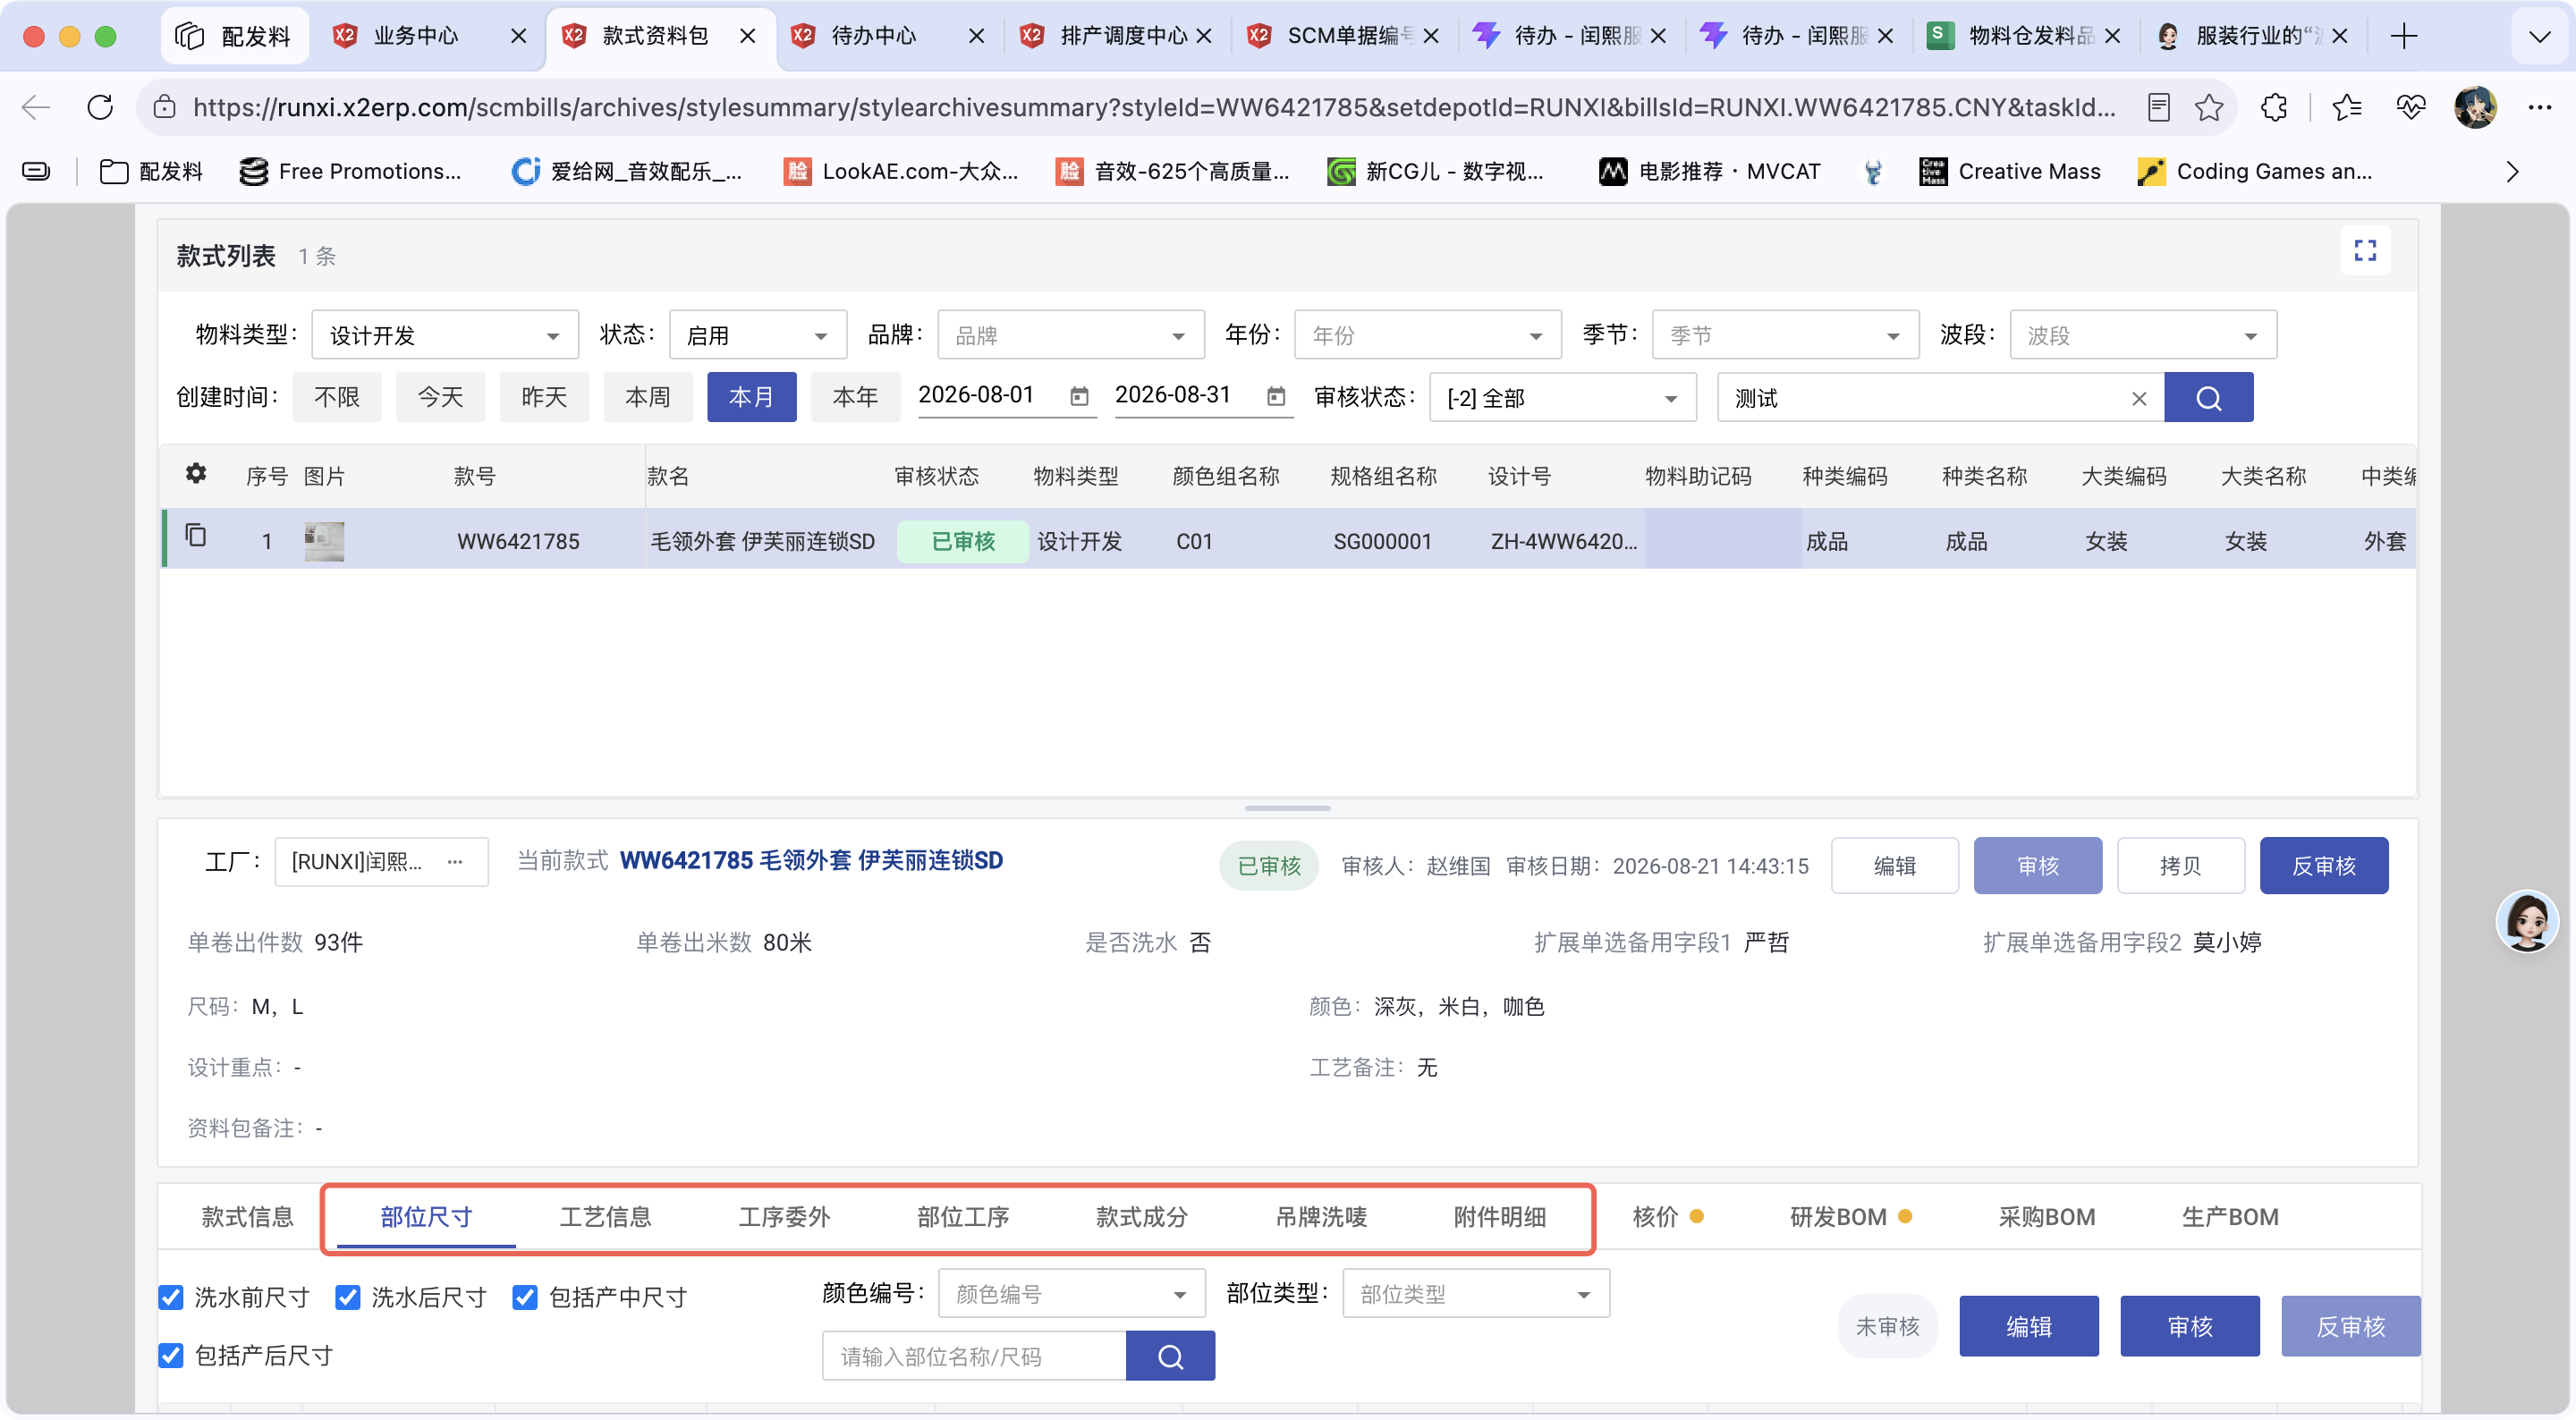
Task: Open the start date calendar picker icon
Action: point(1079,396)
